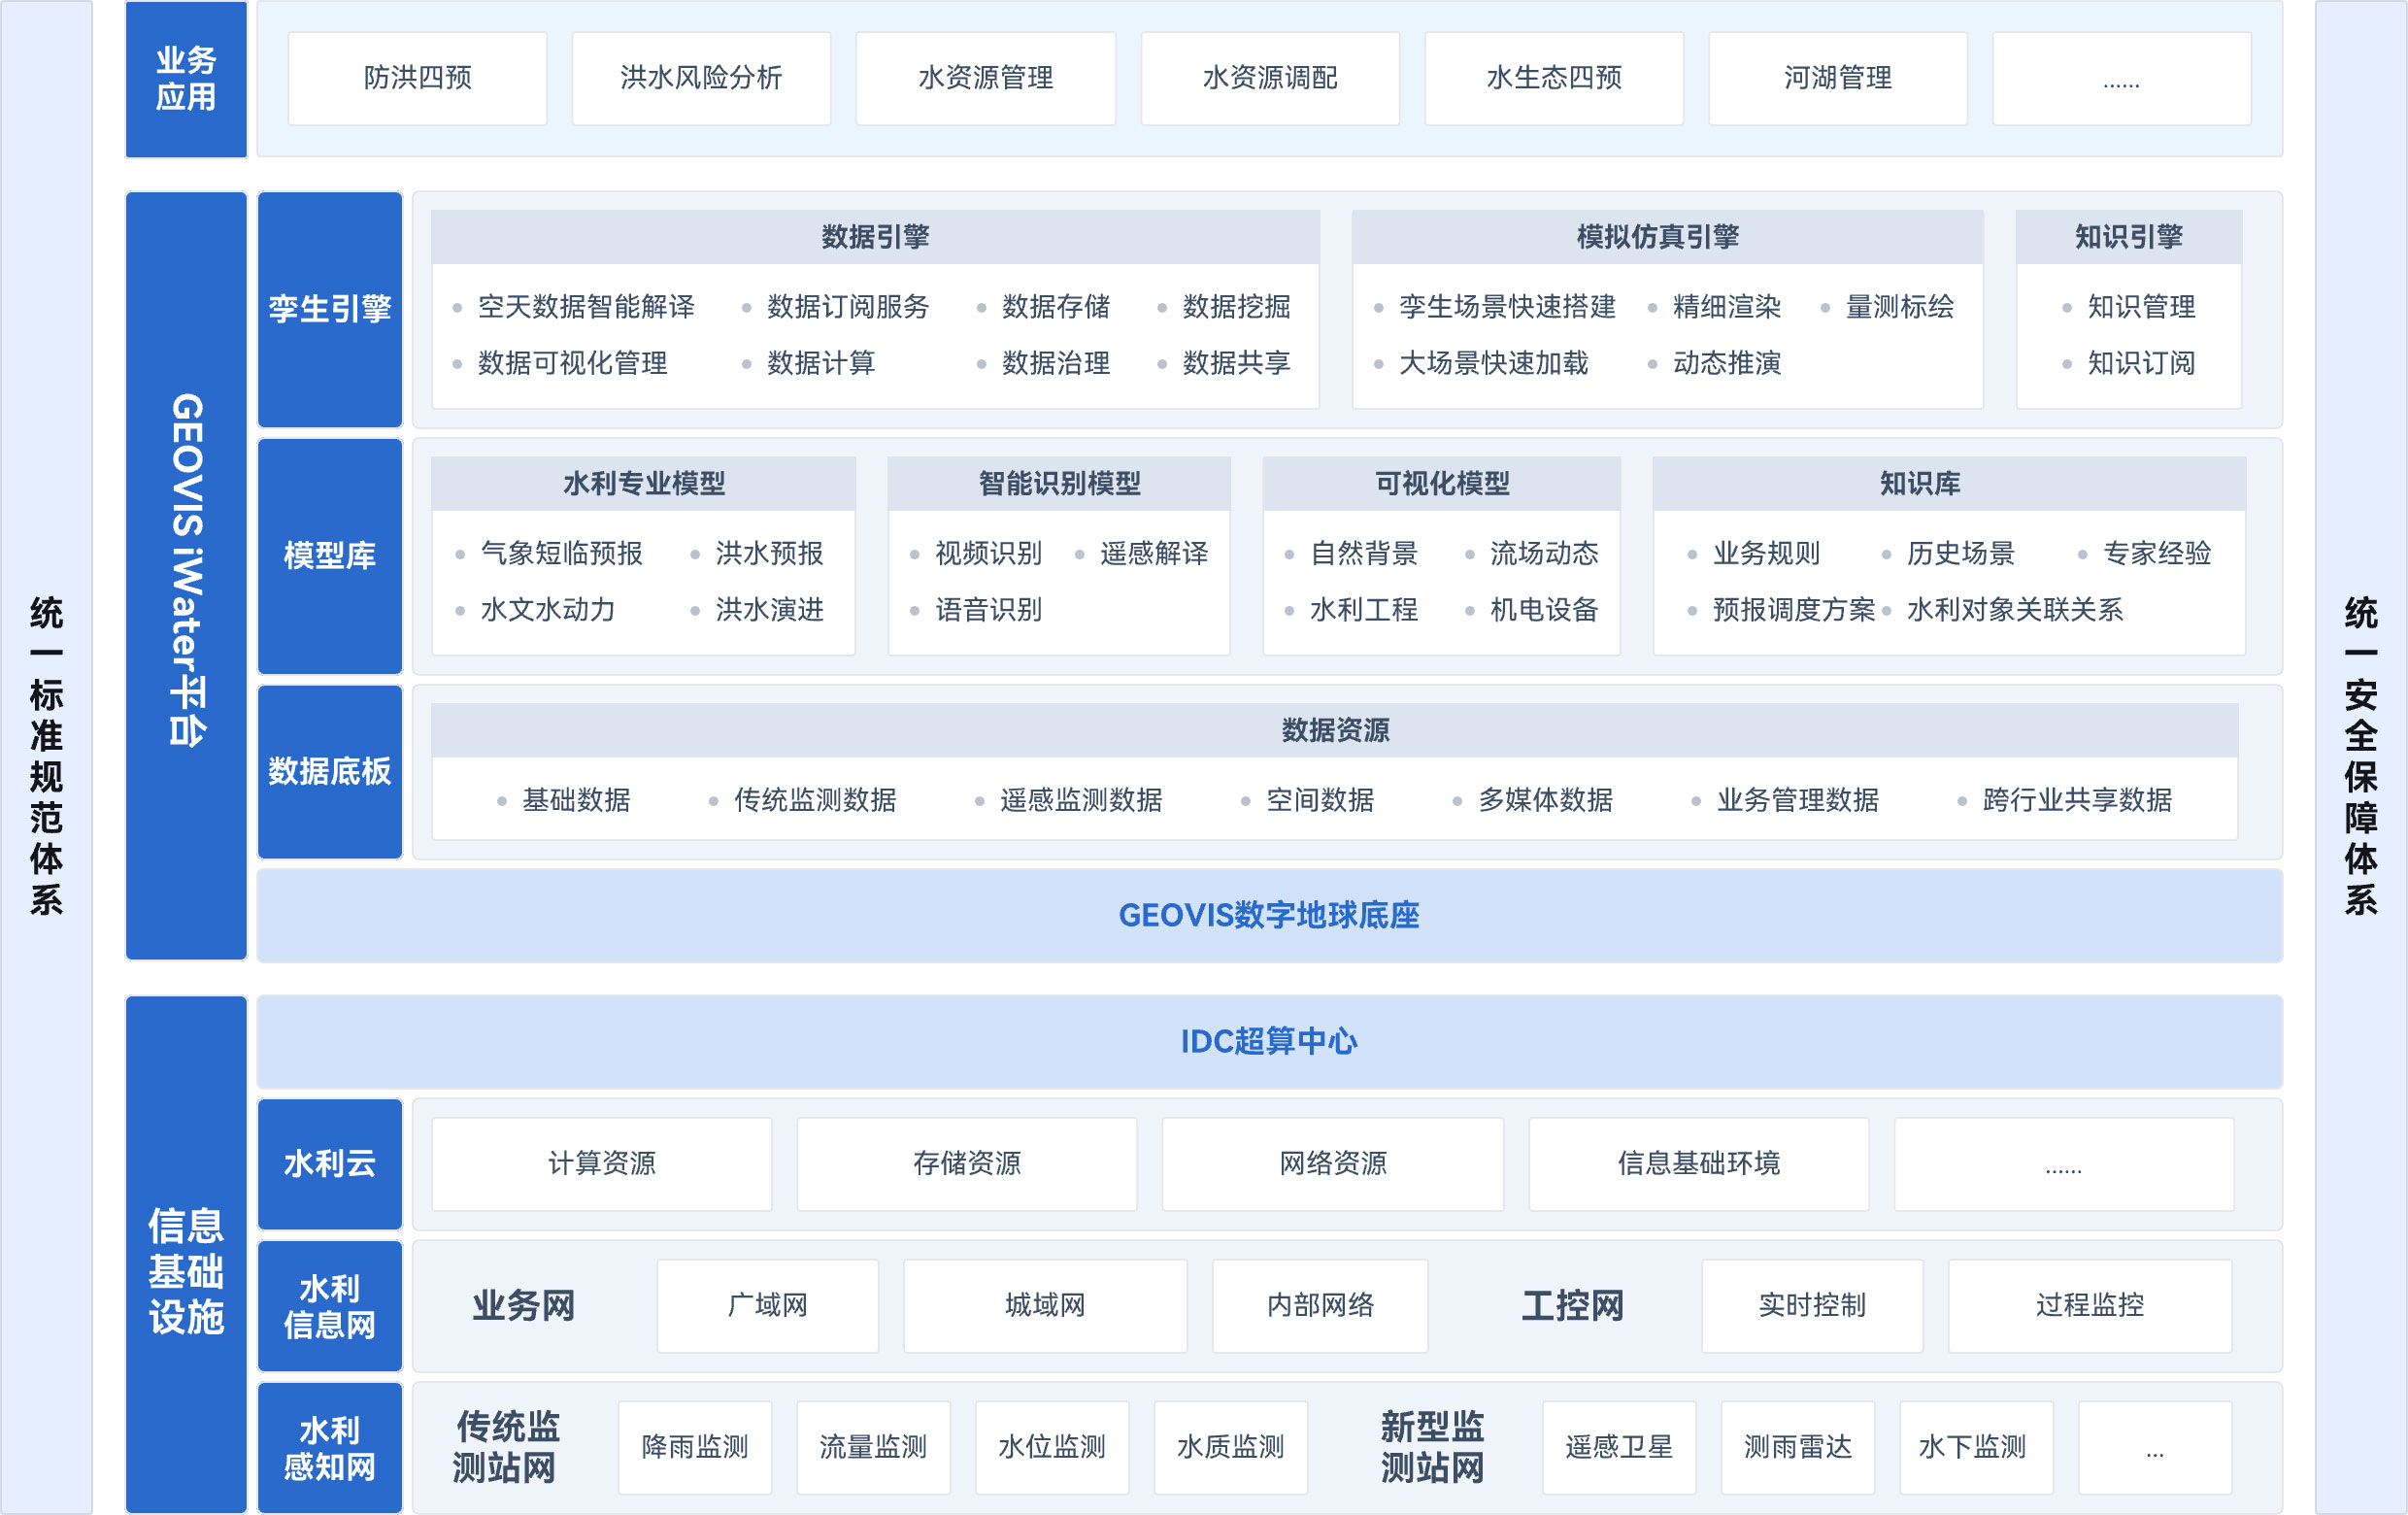Click the 防洪四预 box
This screenshot has width=2408, height=1515.
417,78
